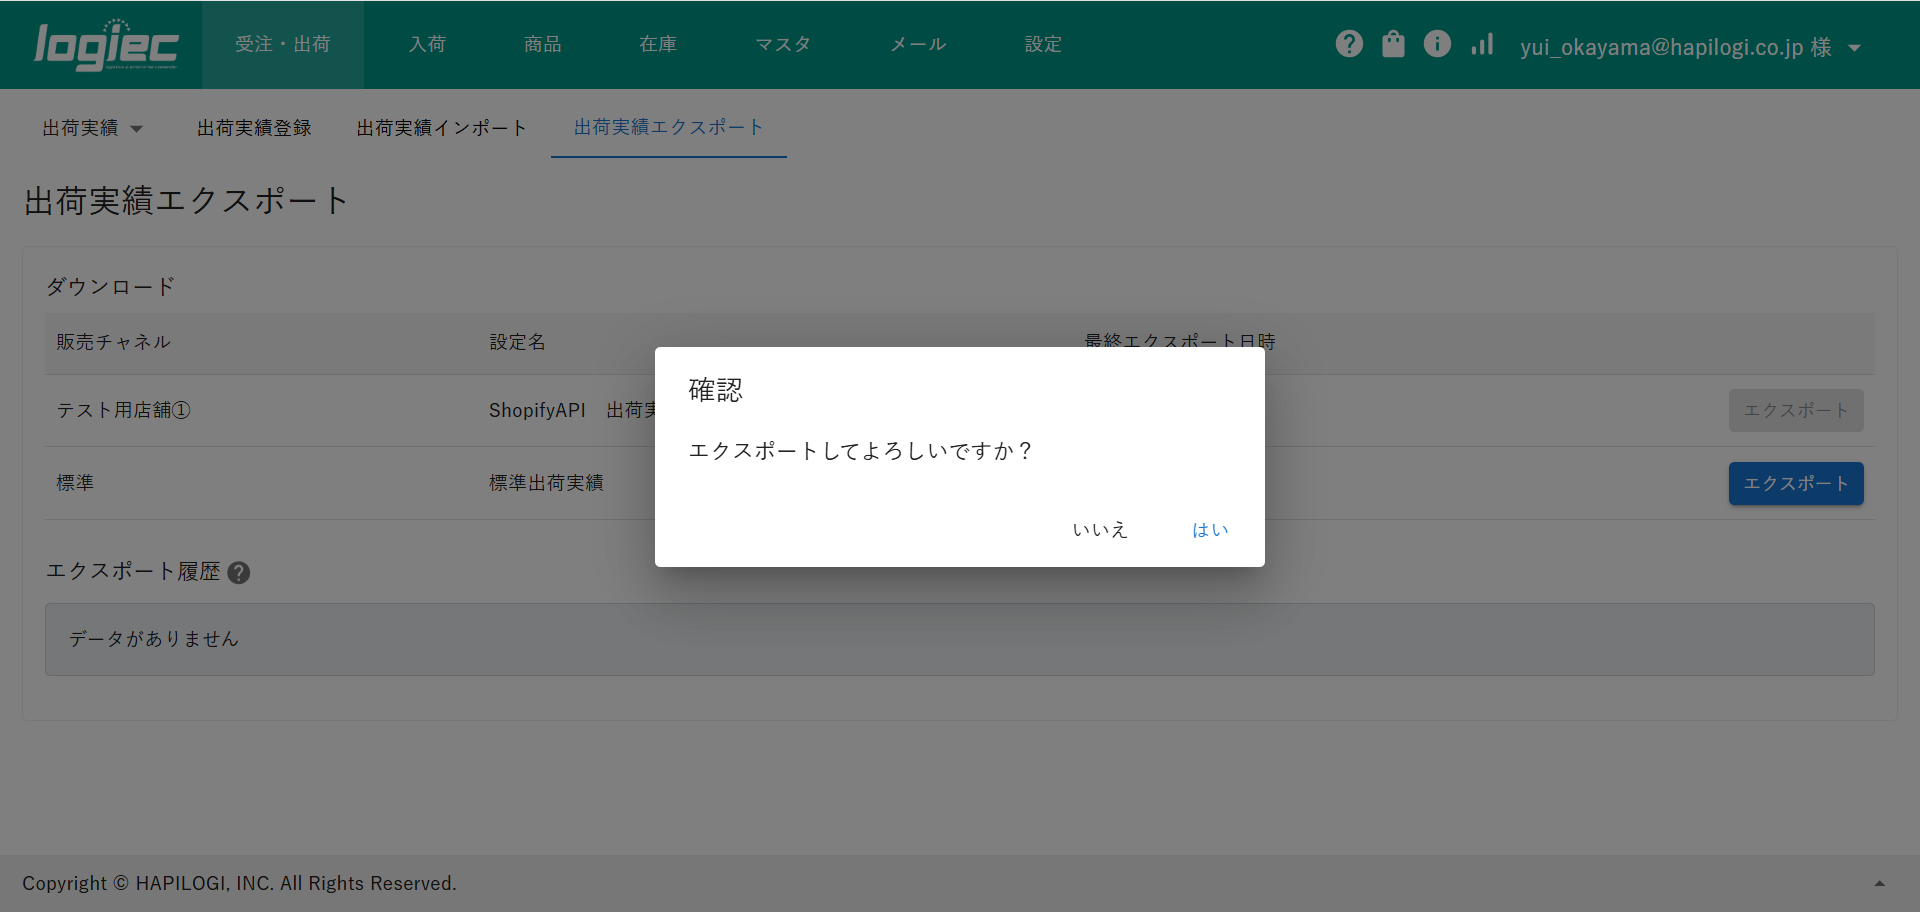Cancel the export with いいえ
This screenshot has height=912, width=1920.
pyautogui.click(x=1100, y=530)
